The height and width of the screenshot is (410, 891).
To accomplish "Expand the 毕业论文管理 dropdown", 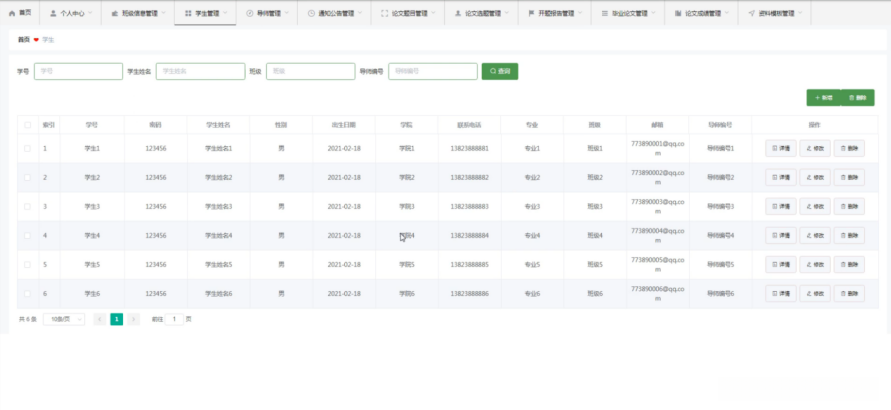I will point(627,13).
